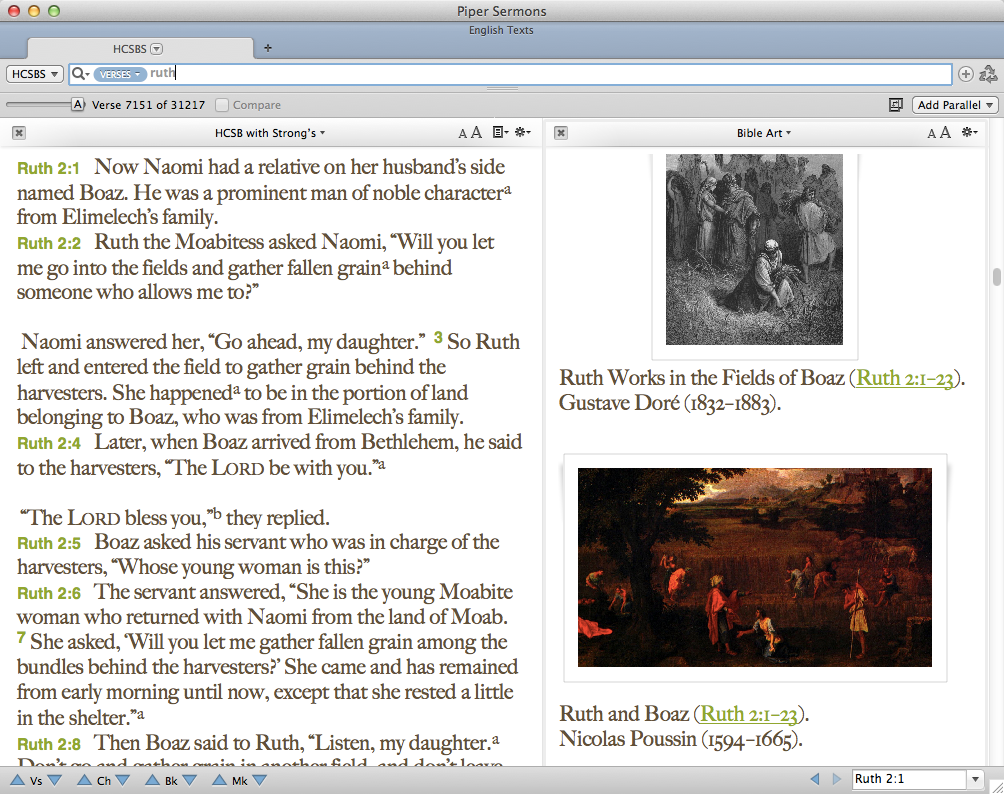This screenshot has height=794, width=1004.
Task: Click the Ruth 2:4 verse reference
Action: pyautogui.click(x=49, y=443)
